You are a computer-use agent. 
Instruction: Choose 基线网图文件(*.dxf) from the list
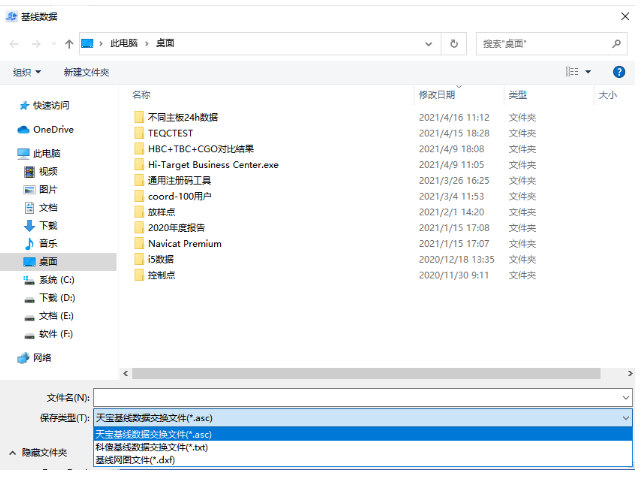click(363, 460)
